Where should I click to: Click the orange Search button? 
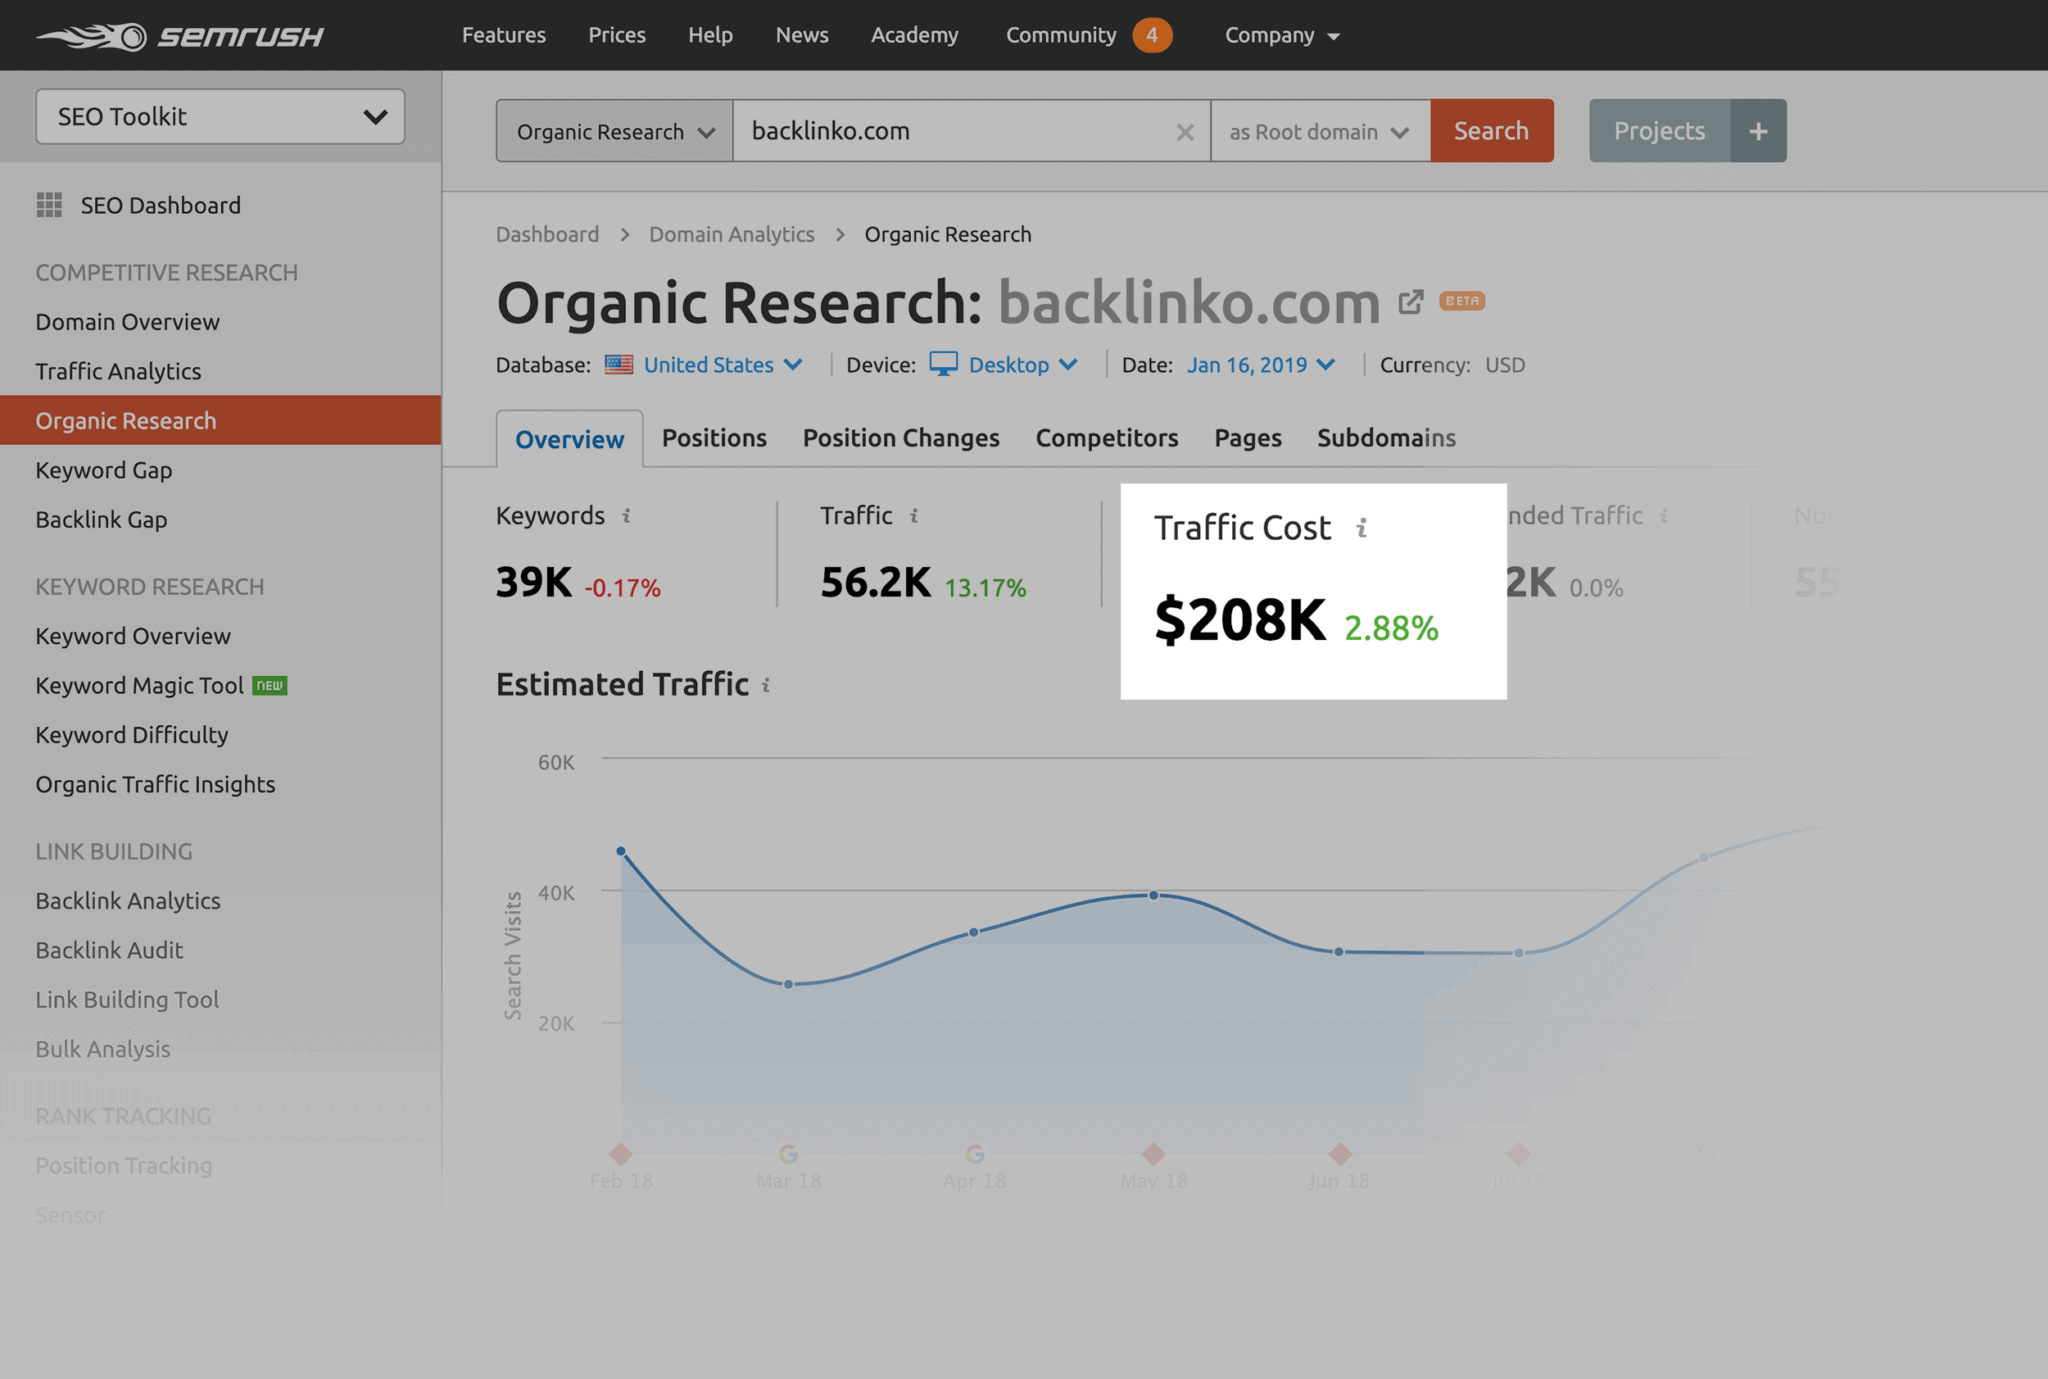[x=1491, y=130]
